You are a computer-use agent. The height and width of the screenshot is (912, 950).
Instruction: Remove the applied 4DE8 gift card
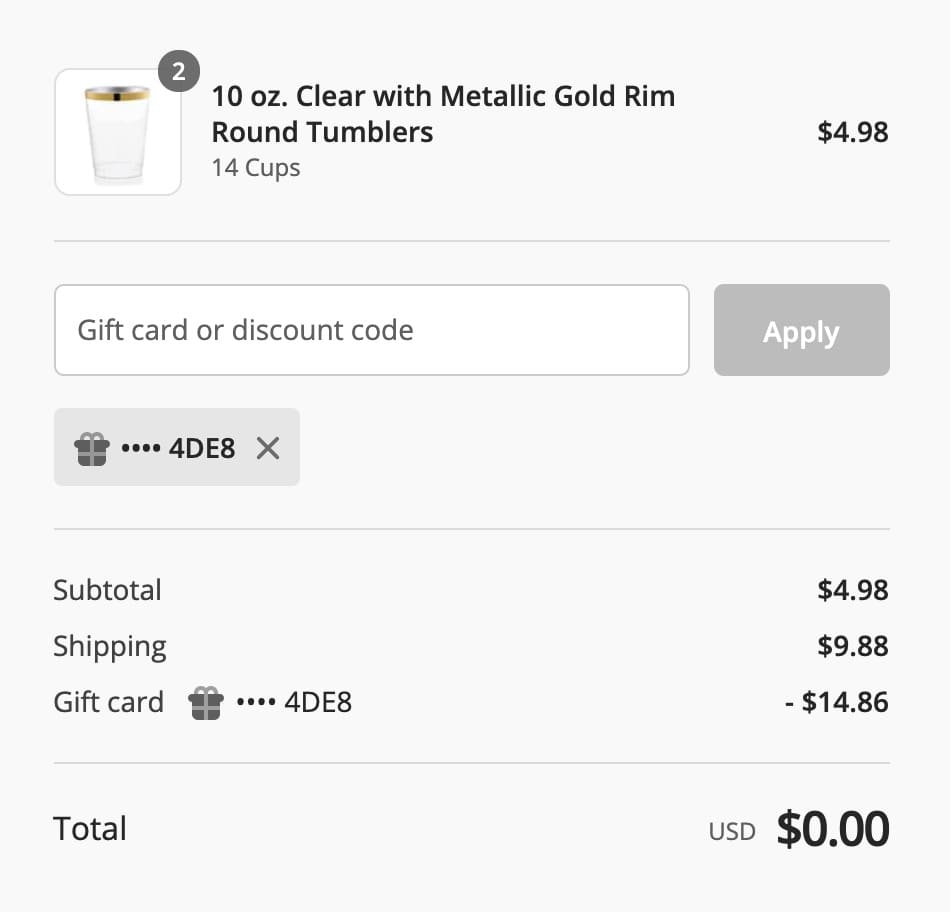point(267,448)
